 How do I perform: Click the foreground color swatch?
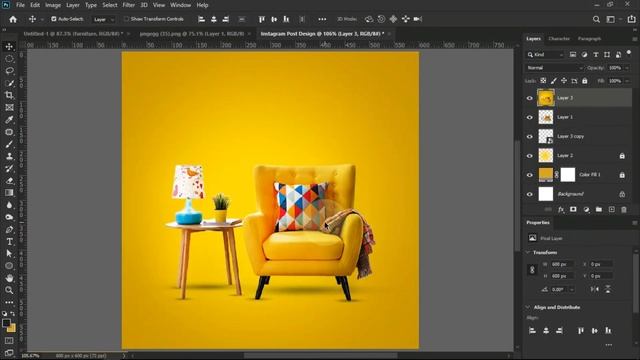(x=6, y=323)
